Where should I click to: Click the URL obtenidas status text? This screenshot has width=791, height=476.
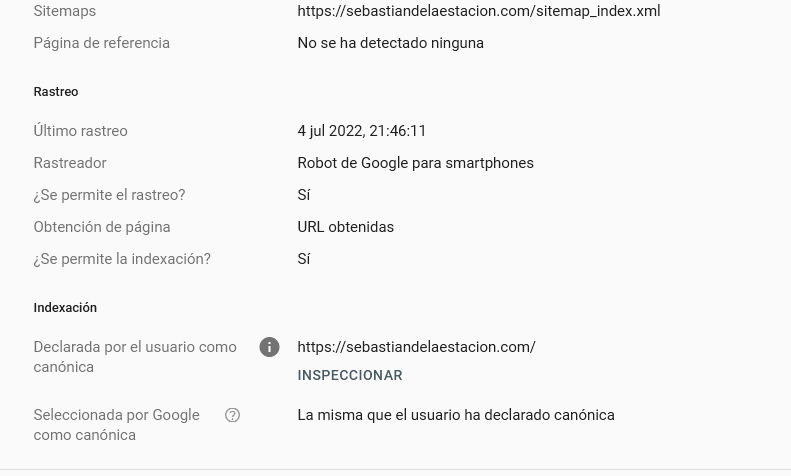346,227
